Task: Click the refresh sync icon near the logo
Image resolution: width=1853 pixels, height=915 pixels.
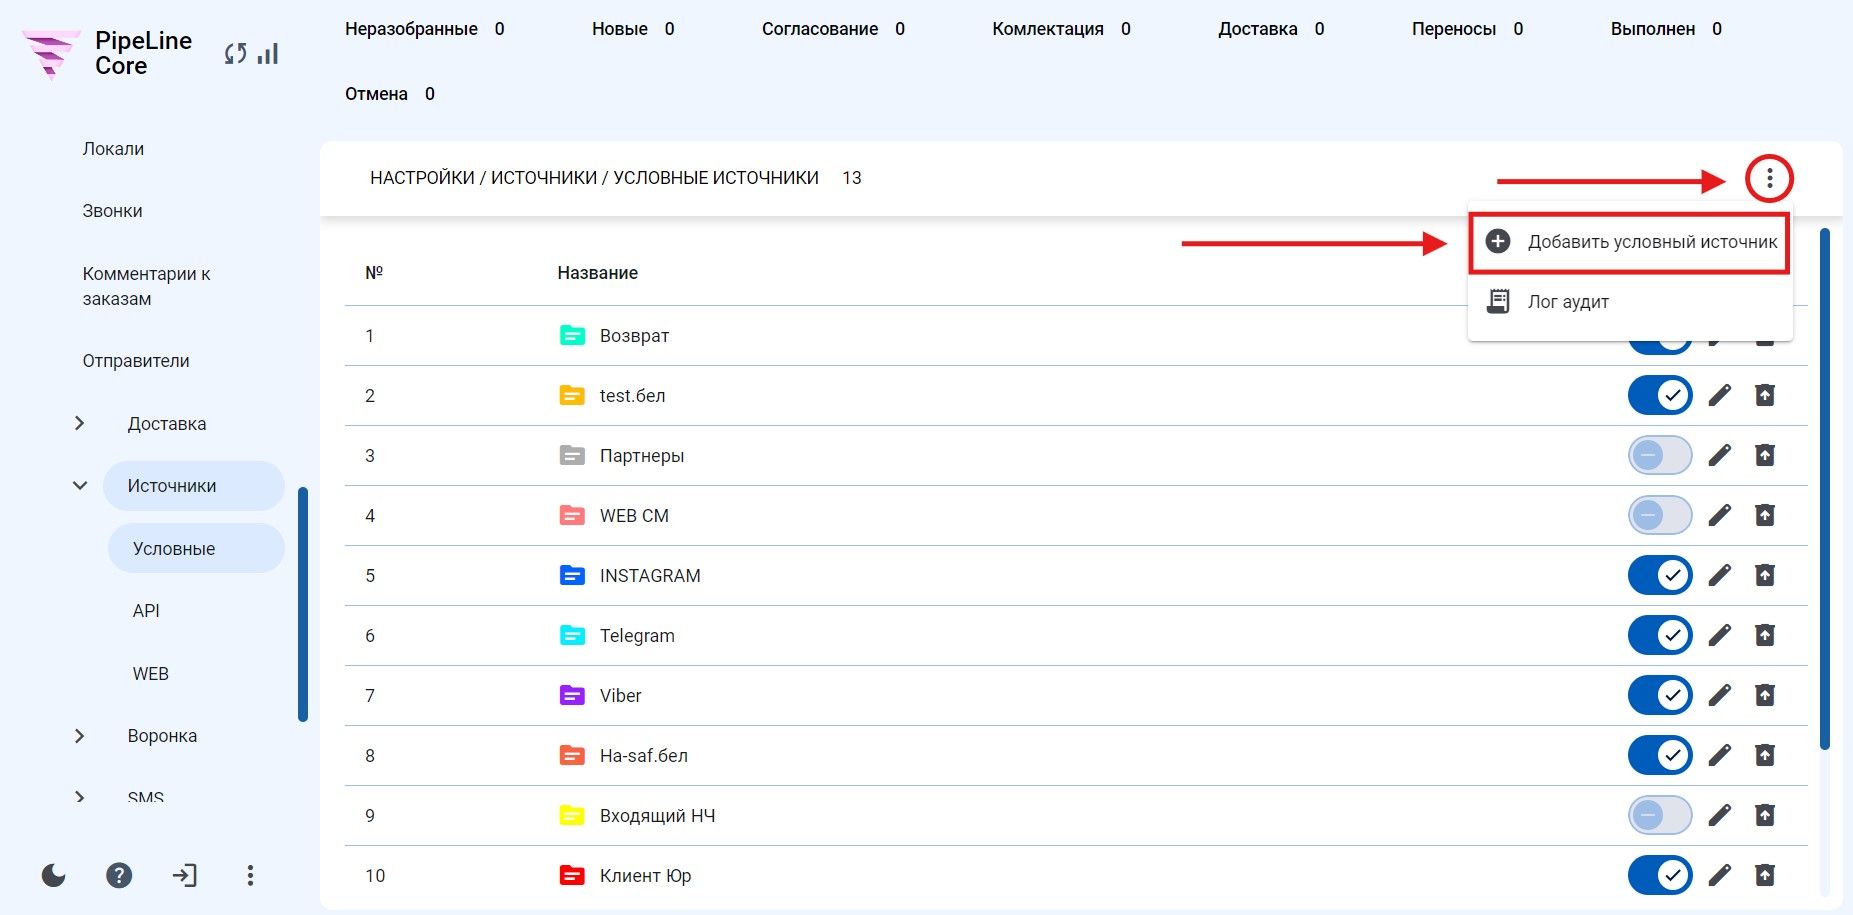Action: [235, 54]
